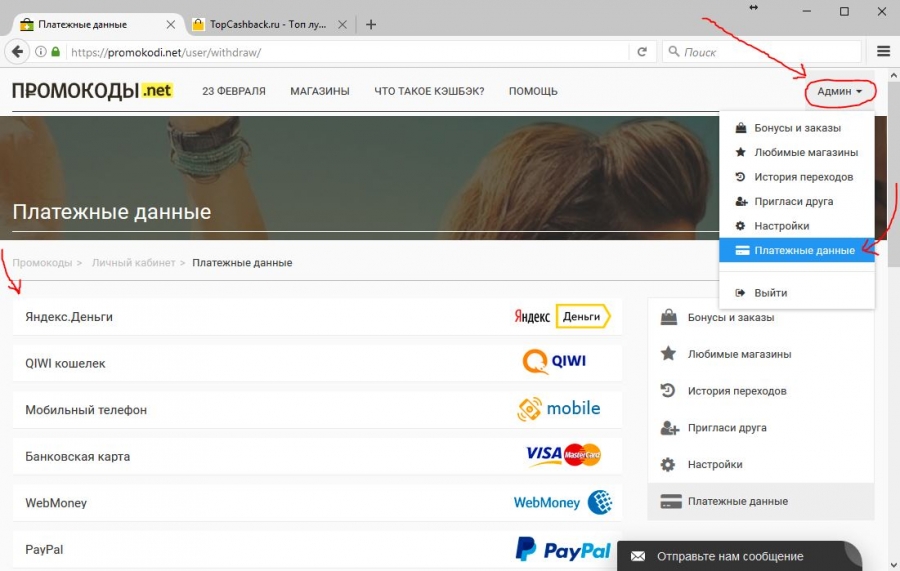Click the promokodi.net address bar
Screen dimensions: 900x571
347,52
